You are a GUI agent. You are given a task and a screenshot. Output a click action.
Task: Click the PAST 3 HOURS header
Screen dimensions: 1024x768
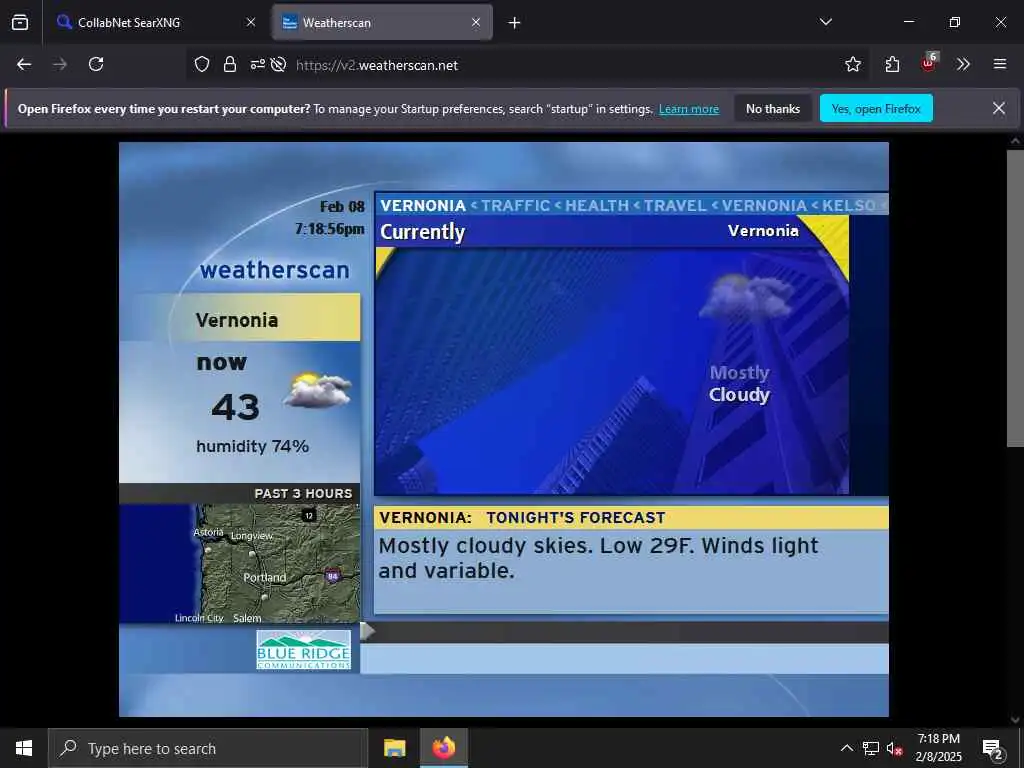click(x=303, y=494)
